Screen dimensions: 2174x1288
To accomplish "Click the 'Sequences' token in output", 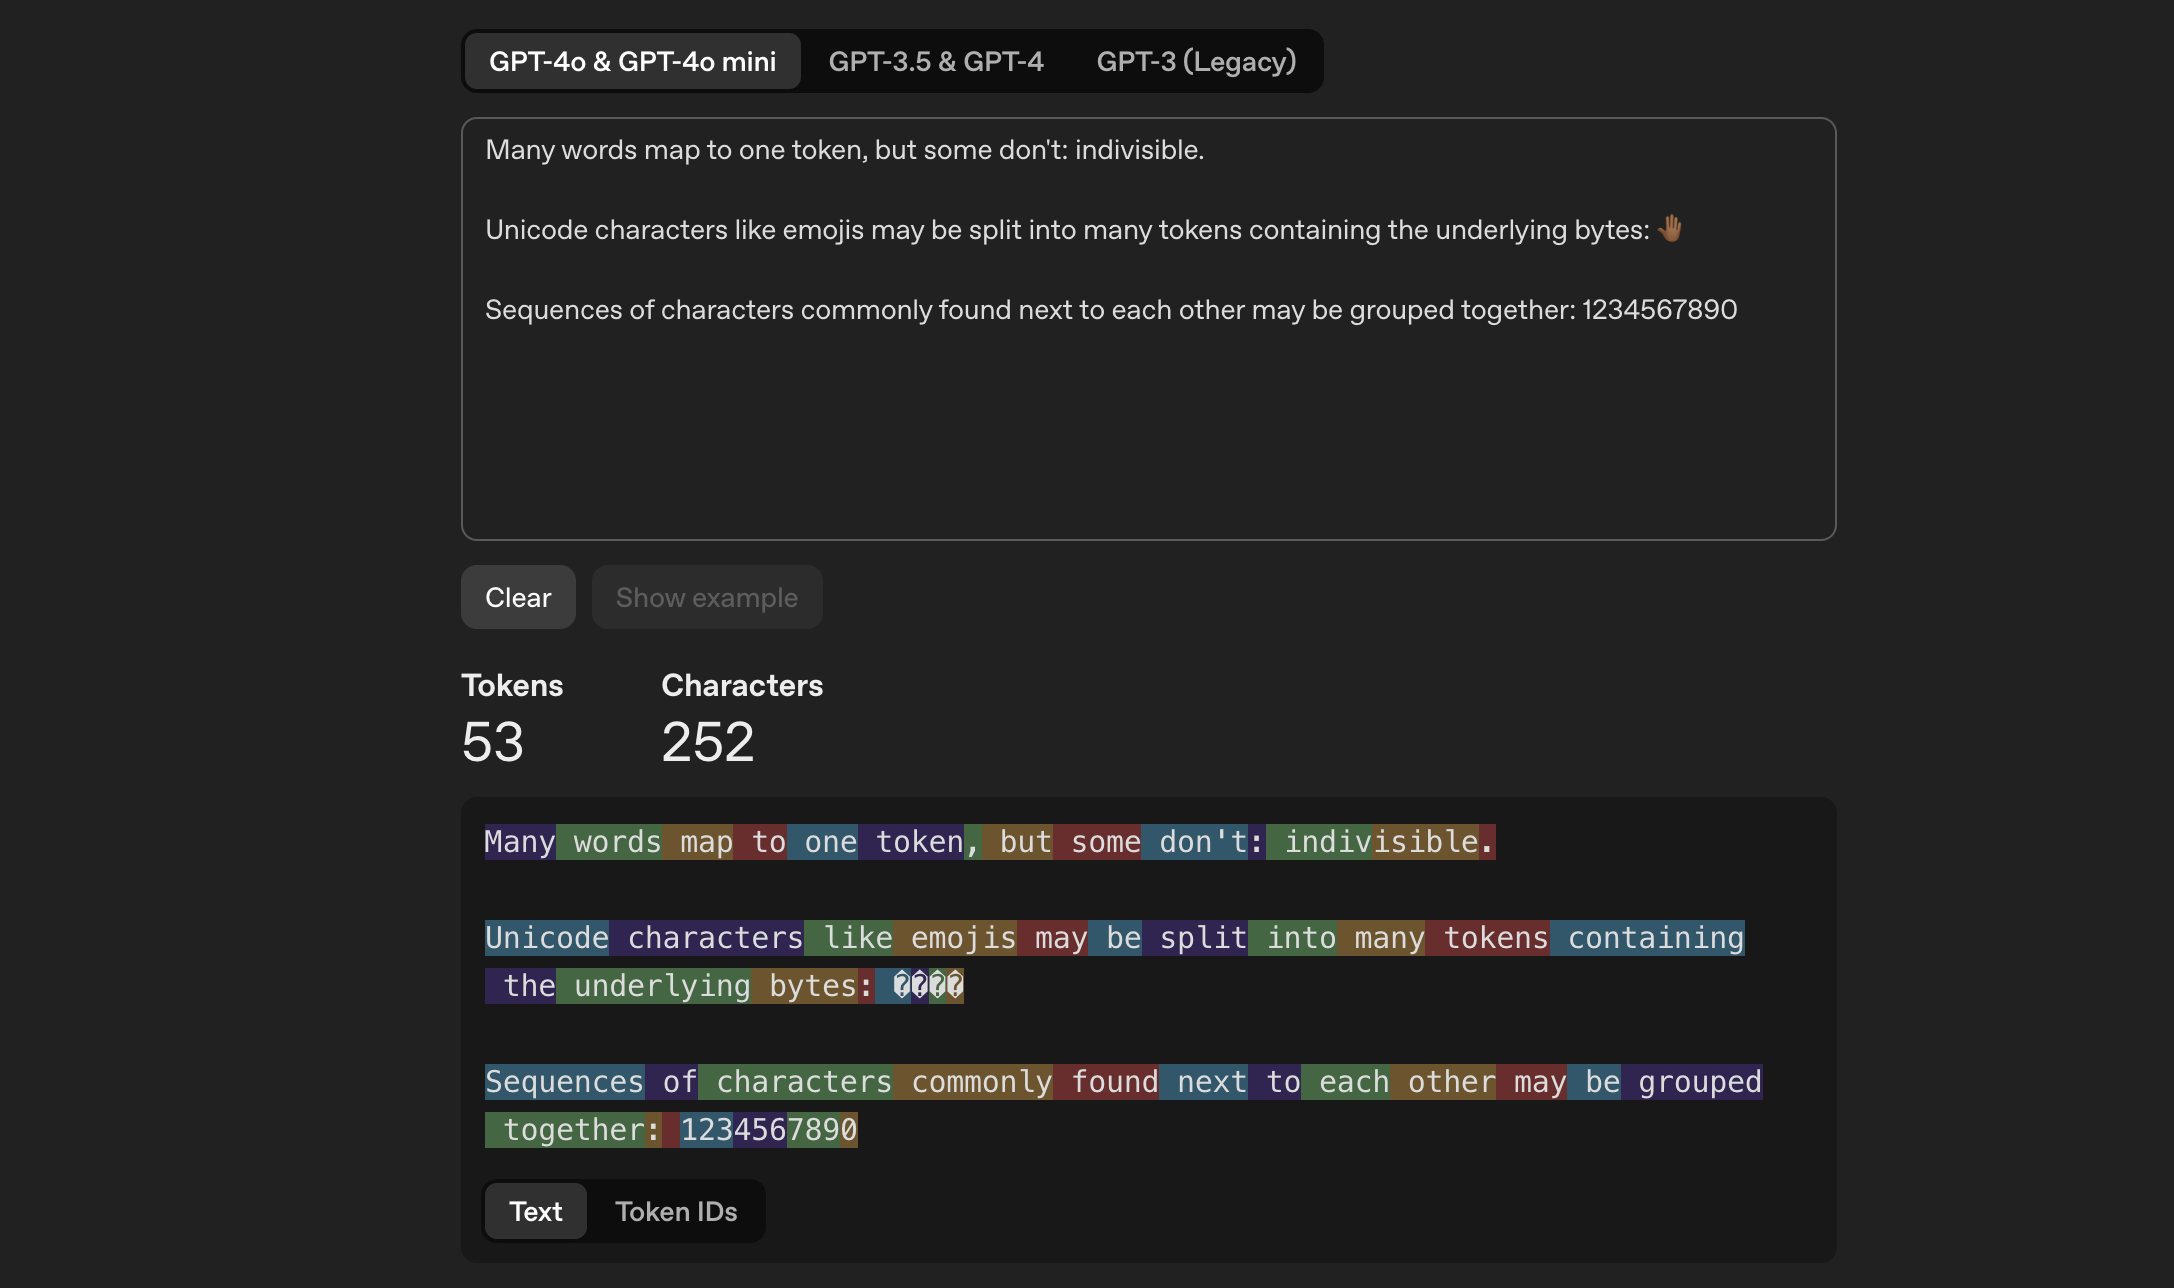I will [564, 1082].
